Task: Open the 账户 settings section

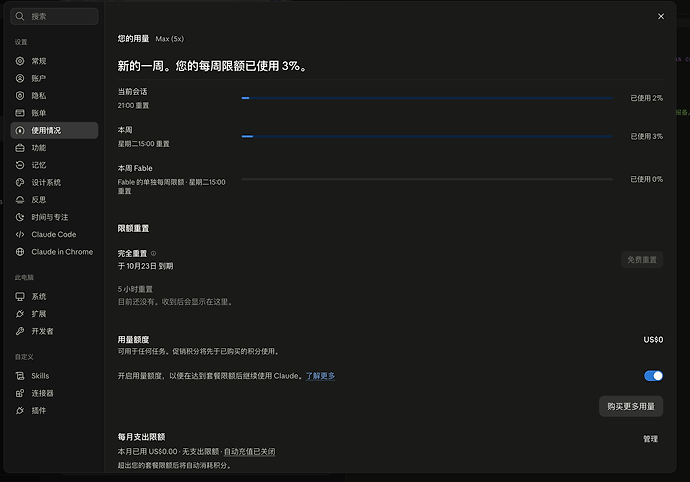Action: [x=54, y=78]
